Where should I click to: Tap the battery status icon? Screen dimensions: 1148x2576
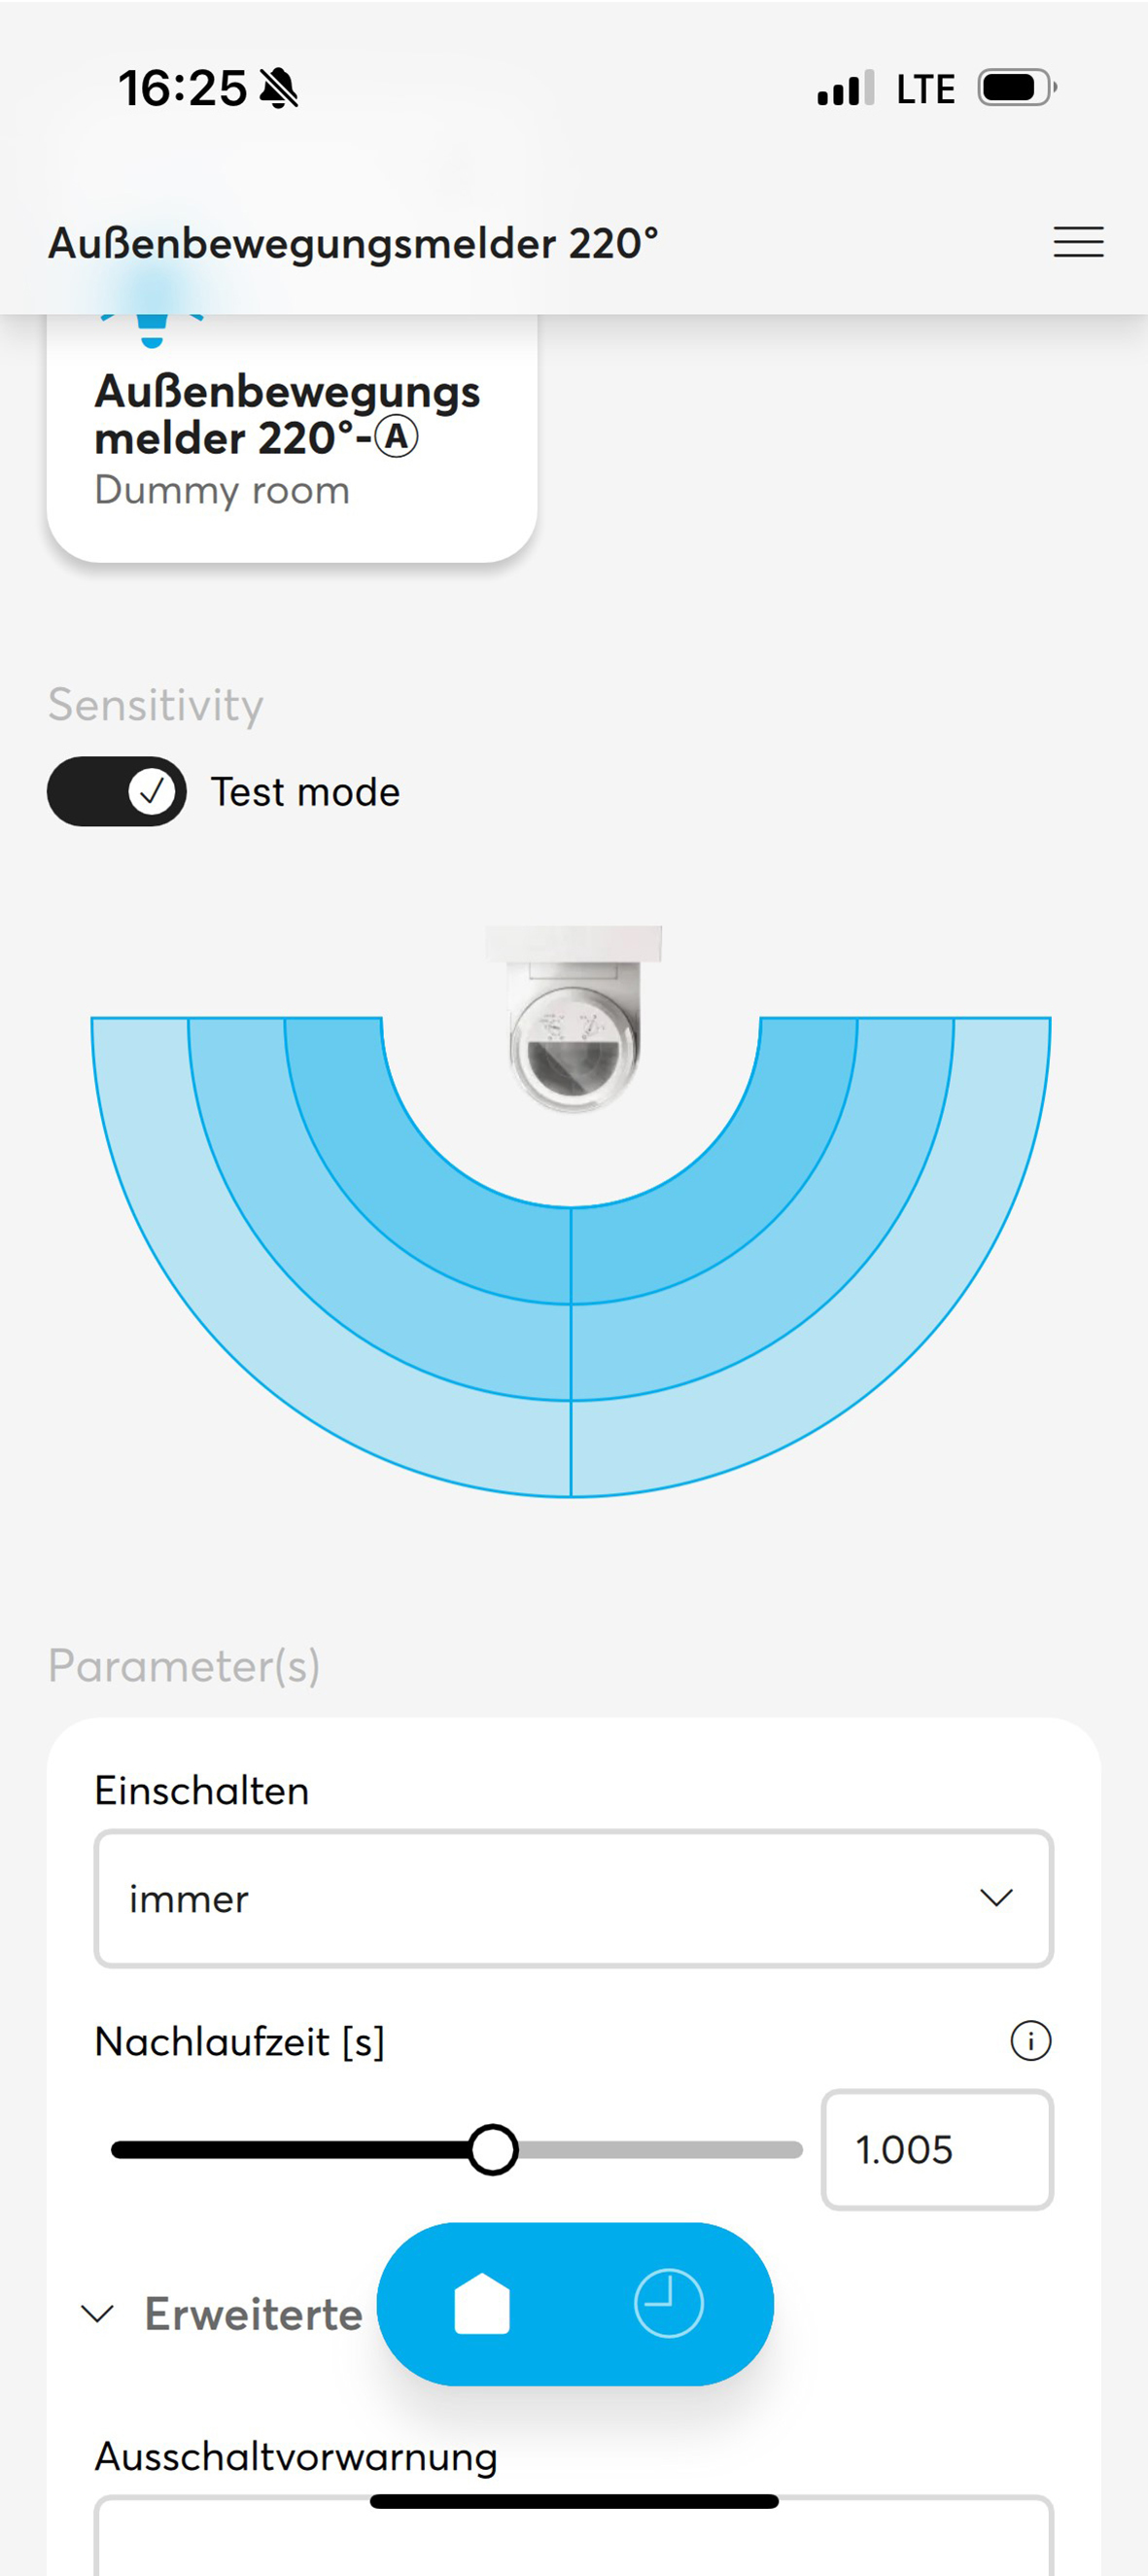1017,88
